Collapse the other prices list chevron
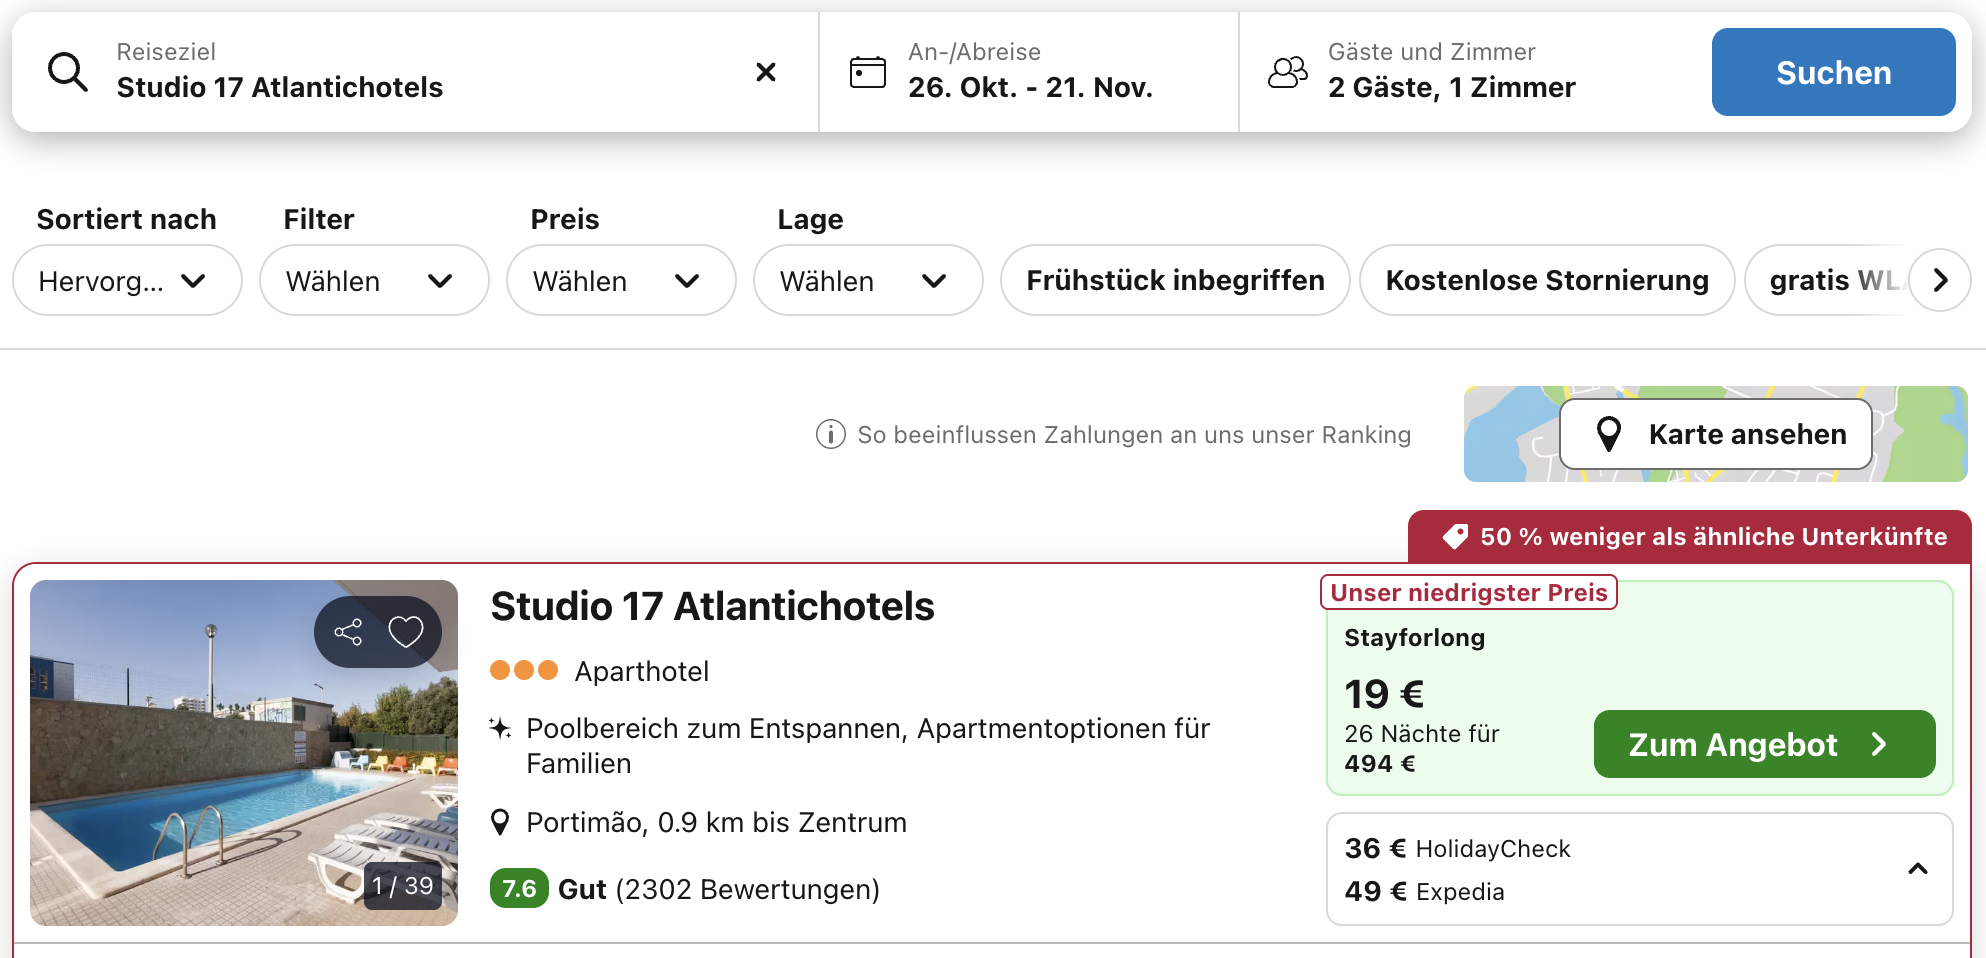The height and width of the screenshot is (958, 1986). [x=1917, y=869]
